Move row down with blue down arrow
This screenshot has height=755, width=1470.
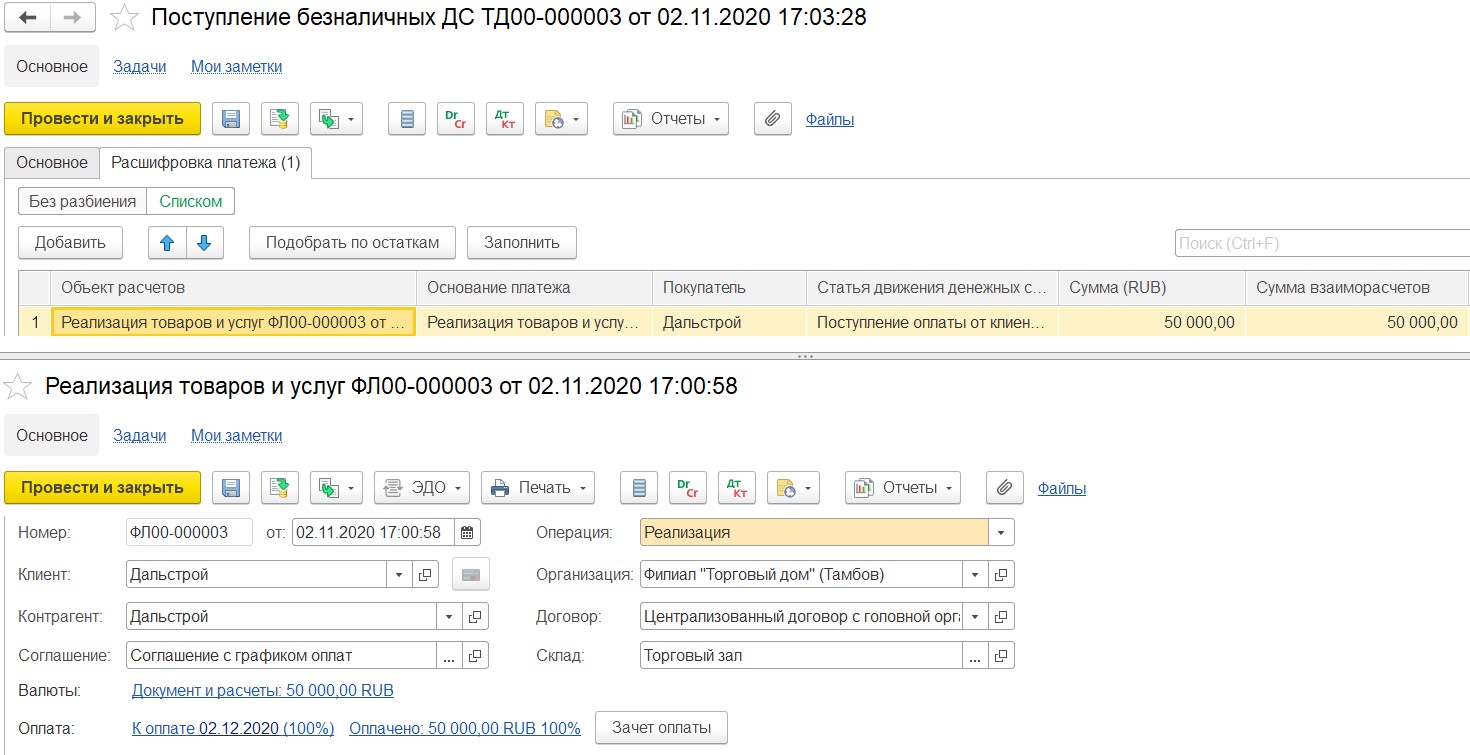coord(204,242)
